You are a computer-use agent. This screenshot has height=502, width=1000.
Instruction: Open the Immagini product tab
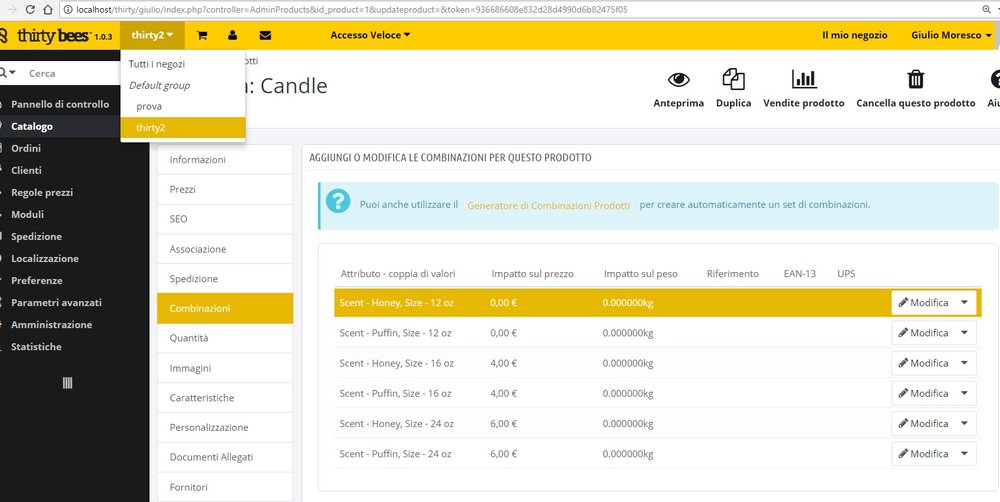point(190,368)
